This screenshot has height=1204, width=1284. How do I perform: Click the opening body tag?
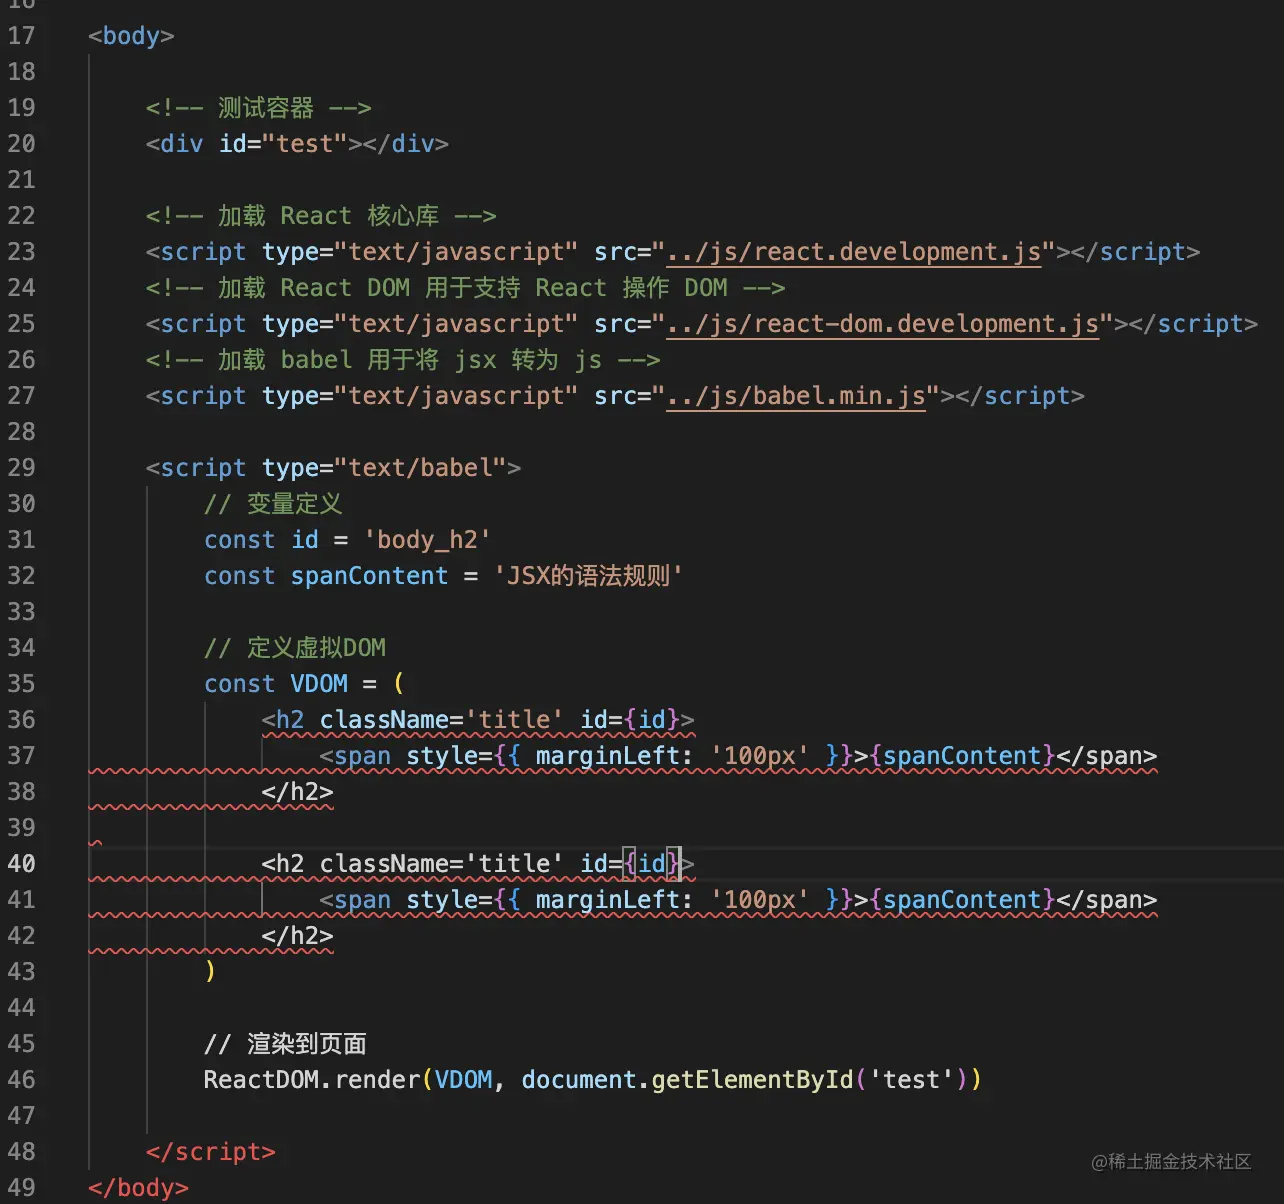point(131,36)
